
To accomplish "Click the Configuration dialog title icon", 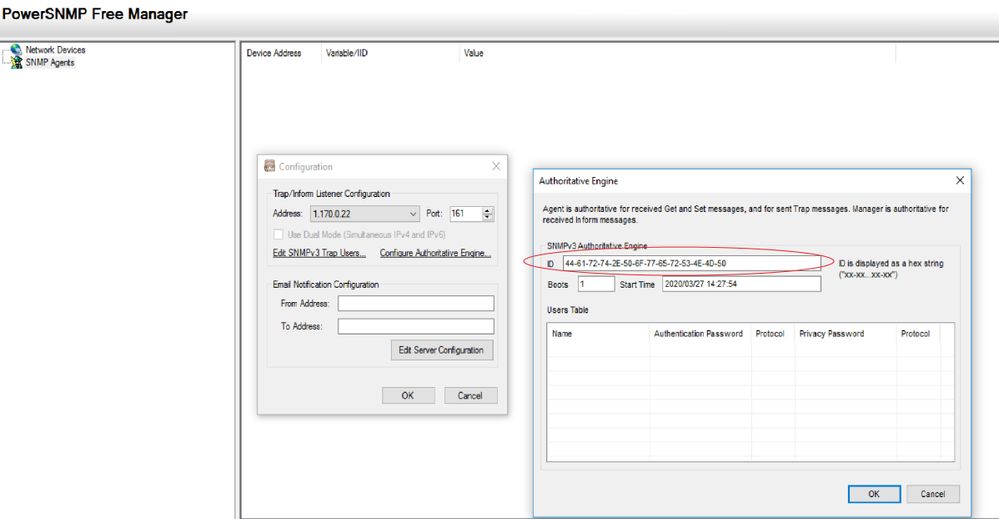I will pos(270,166).
